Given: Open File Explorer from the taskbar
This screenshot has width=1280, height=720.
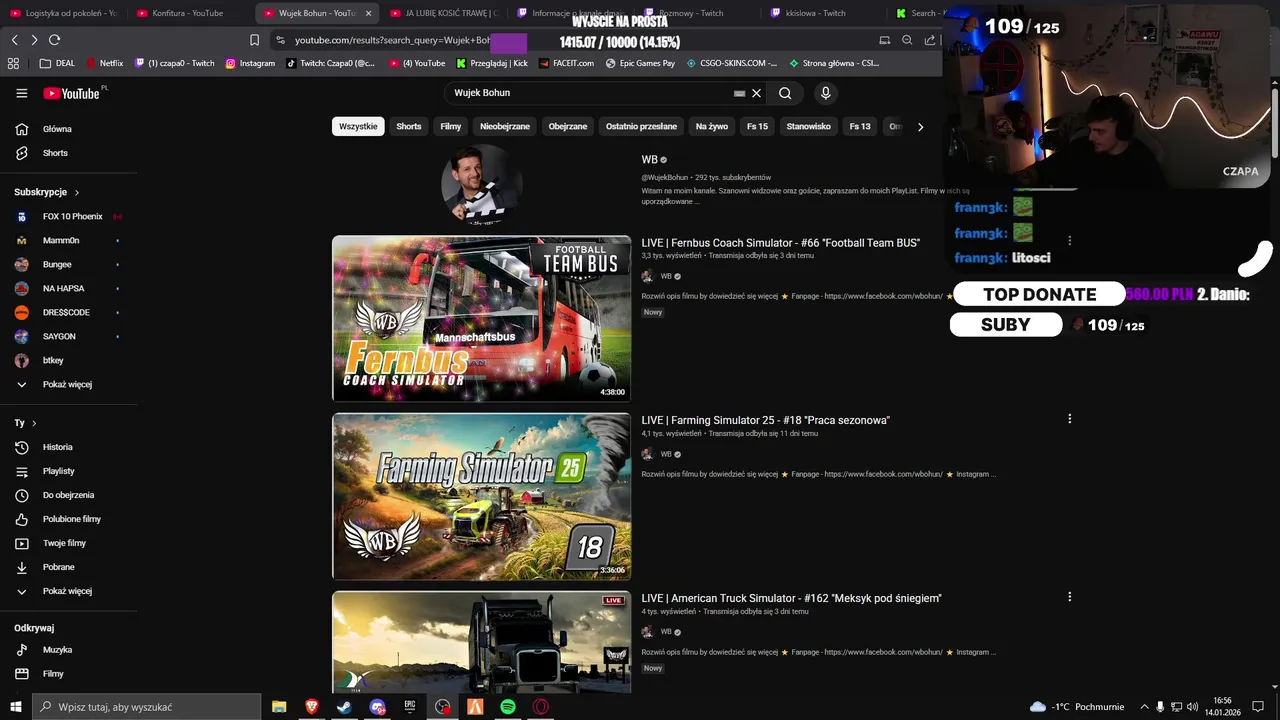Looking at the screenshot, I should [279, 707].
